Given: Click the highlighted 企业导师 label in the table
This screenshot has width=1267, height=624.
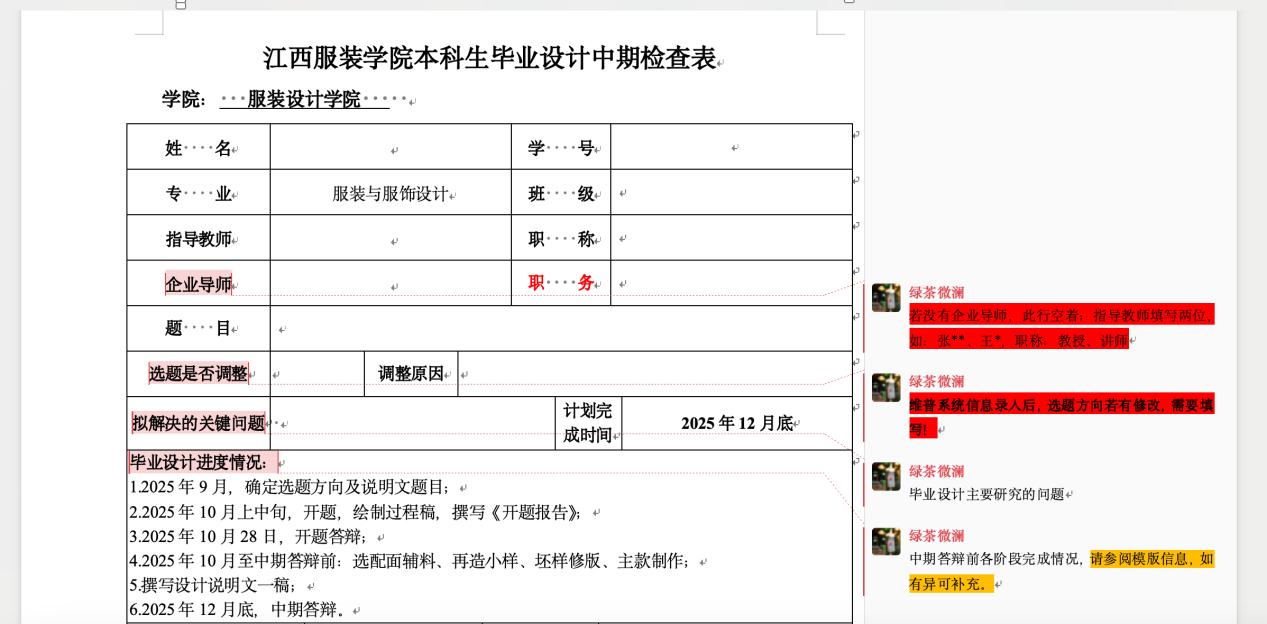Looking at the screenshot, I should coord(198,284).
